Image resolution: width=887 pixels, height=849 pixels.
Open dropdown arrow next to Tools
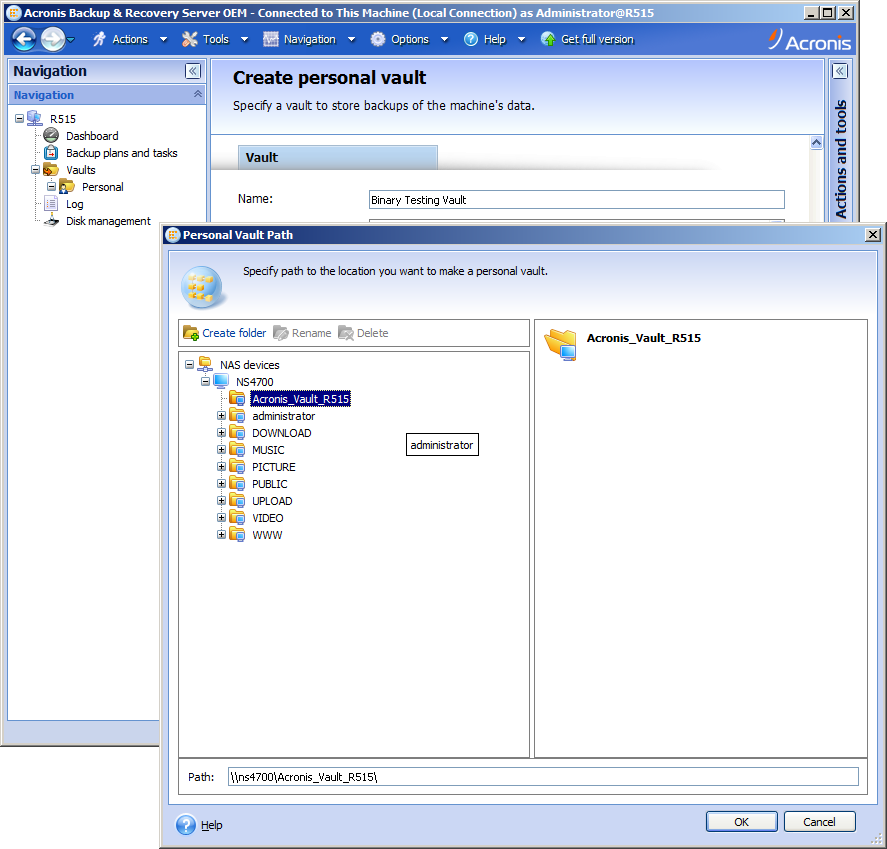click(244, 40)
